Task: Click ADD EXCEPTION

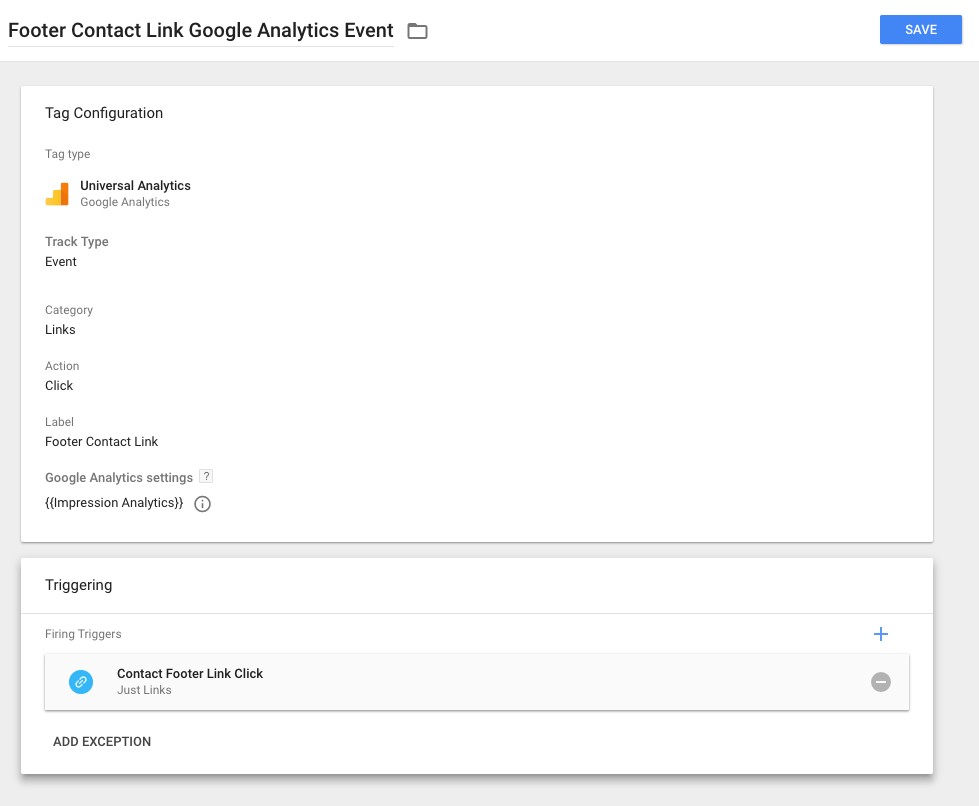Action: click(102, 742)
